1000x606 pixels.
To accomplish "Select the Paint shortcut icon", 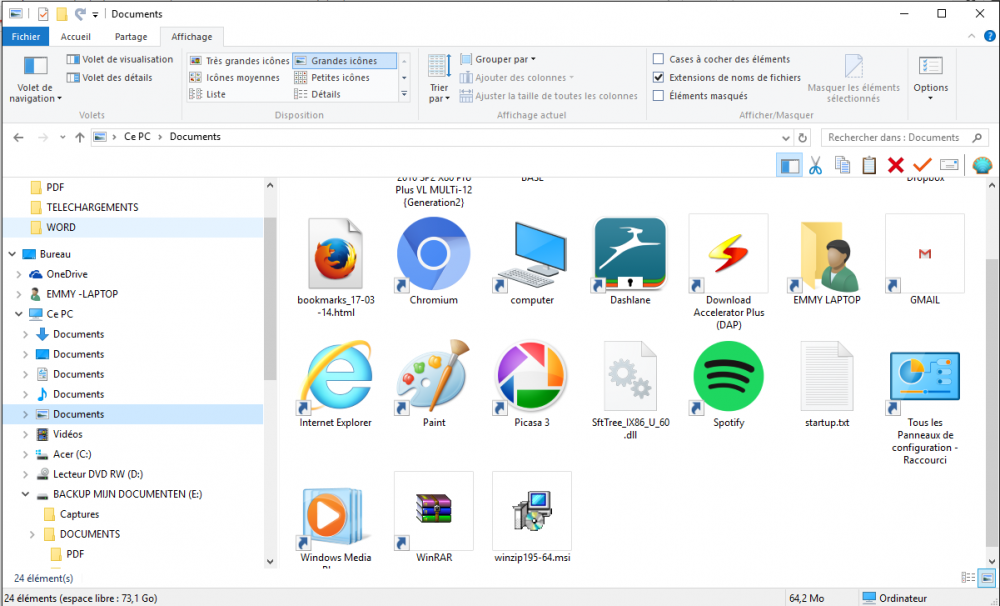I will coord(434,377).
